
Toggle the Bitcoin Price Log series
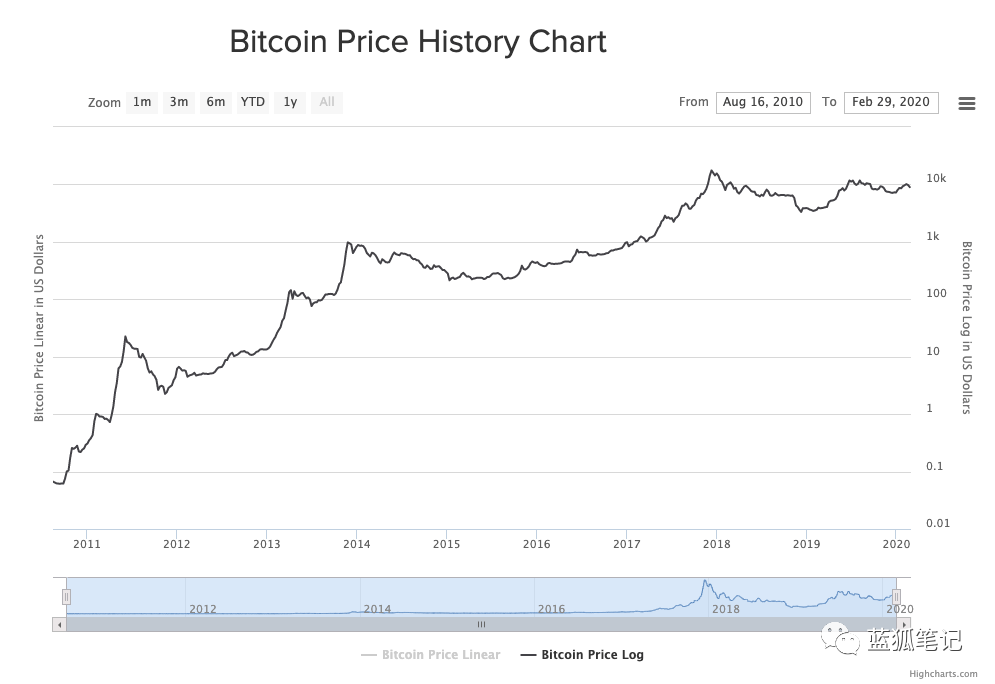(x=582, y=655)
